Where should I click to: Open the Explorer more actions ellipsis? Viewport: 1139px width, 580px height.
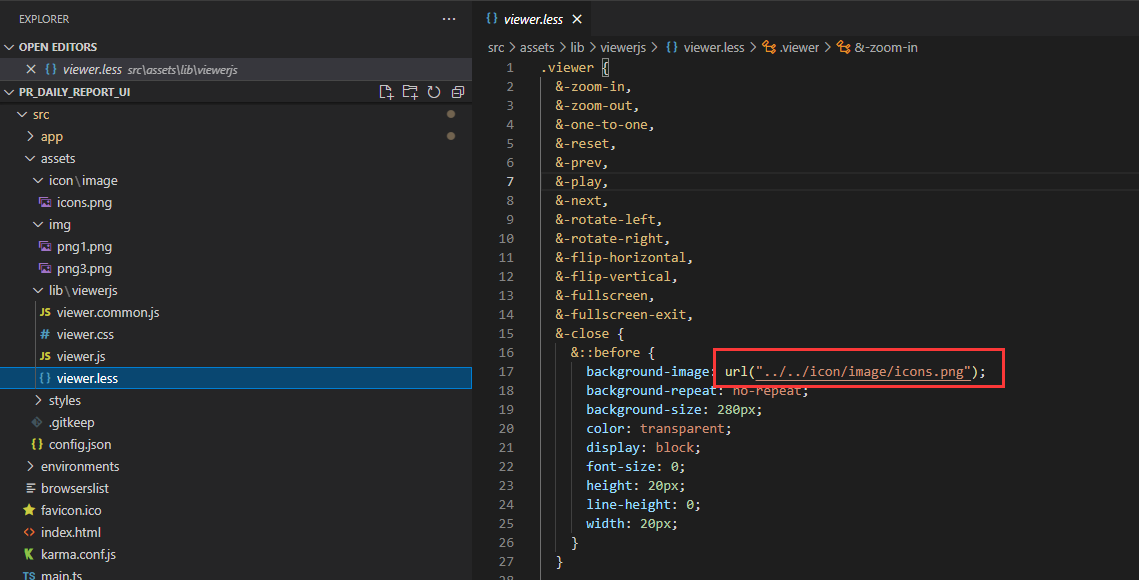pyautogui.click(x=449, y=19)
